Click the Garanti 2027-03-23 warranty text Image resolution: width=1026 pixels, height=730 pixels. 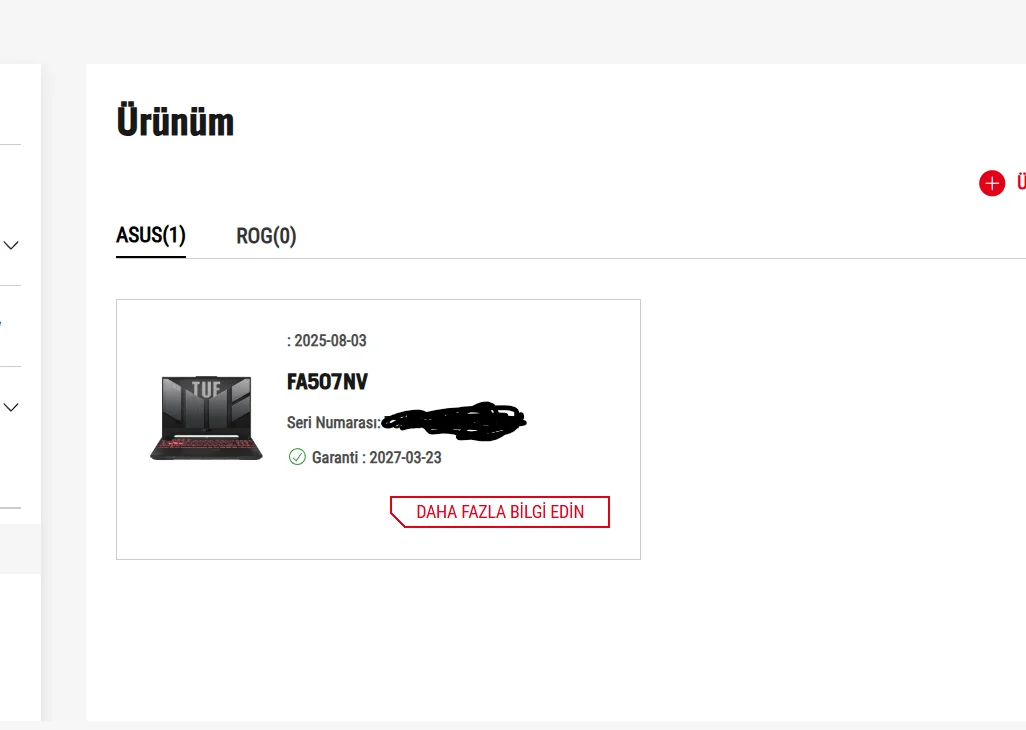click(x=376, y=458)
